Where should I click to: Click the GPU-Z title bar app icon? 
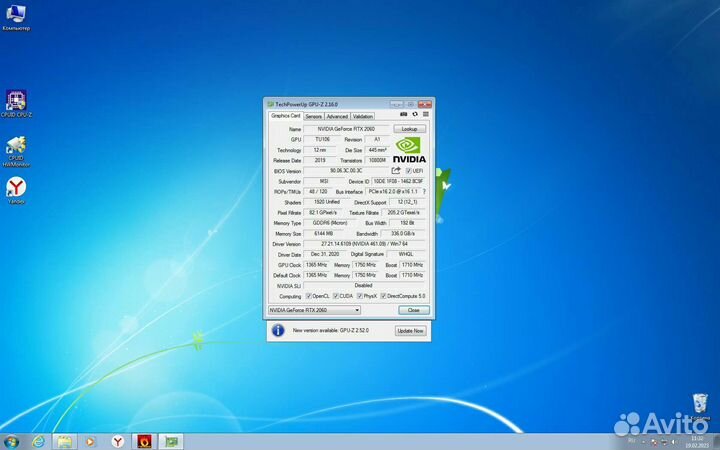pos(270,104)
